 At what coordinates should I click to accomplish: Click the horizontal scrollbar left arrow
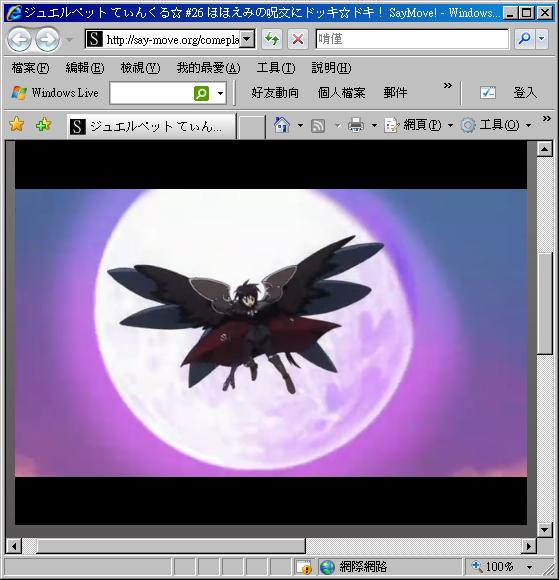click(x=14, y=546)
